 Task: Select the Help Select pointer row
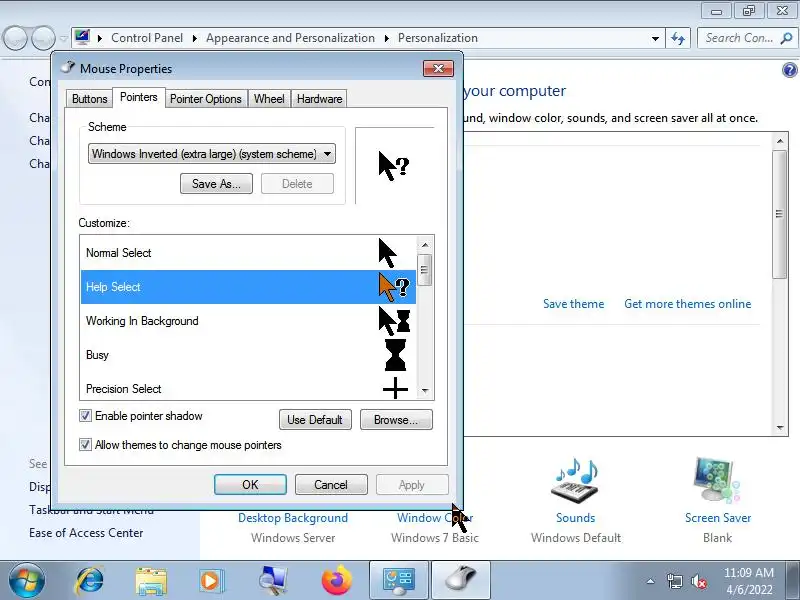[248, 287]
